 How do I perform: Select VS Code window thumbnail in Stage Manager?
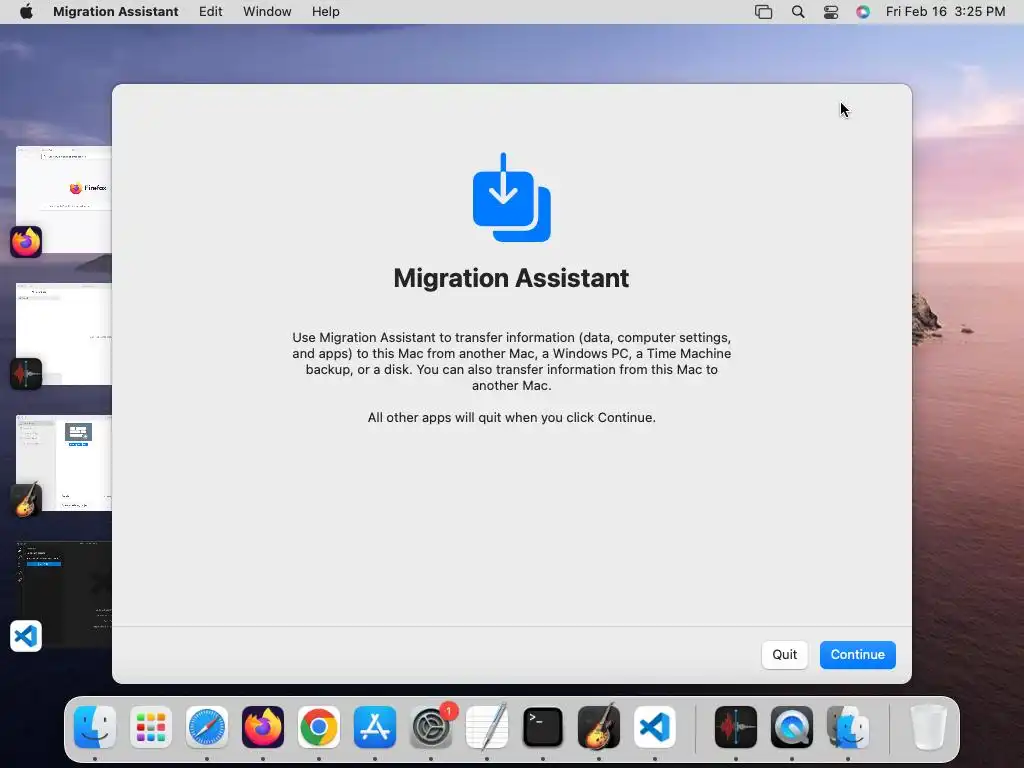[64, 594]
